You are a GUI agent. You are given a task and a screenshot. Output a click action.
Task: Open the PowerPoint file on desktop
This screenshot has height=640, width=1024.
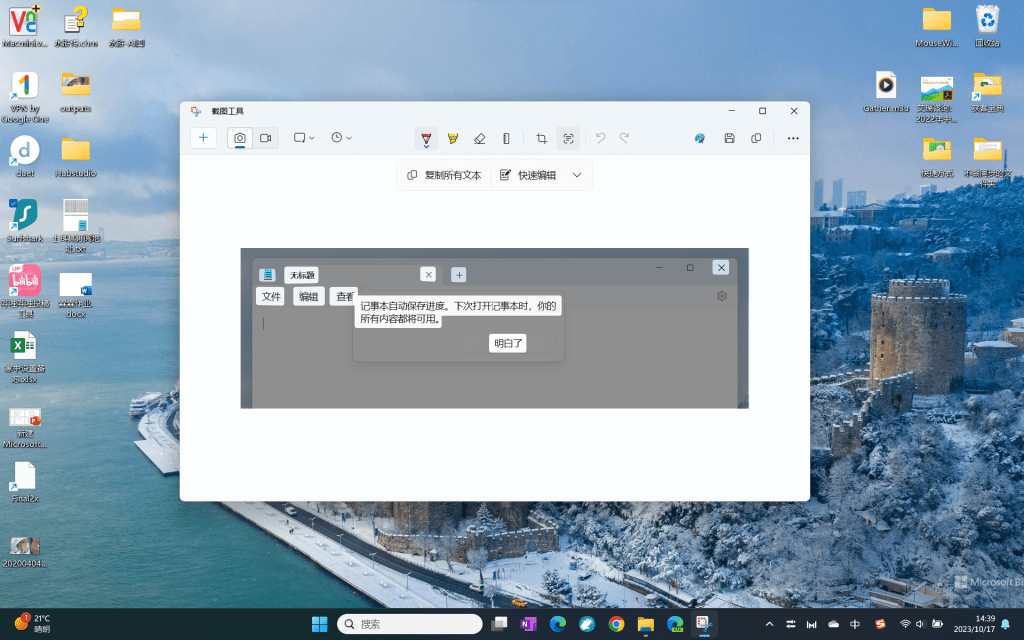click(x=24, y=428)
